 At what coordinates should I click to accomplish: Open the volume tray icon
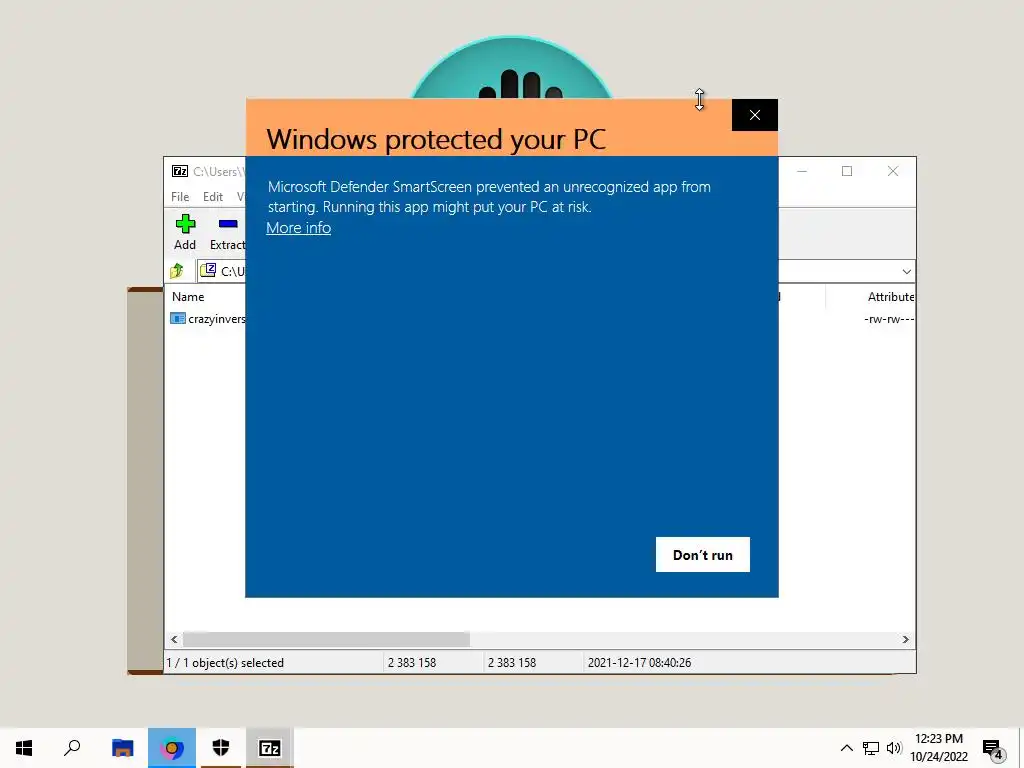coord(894,748)
